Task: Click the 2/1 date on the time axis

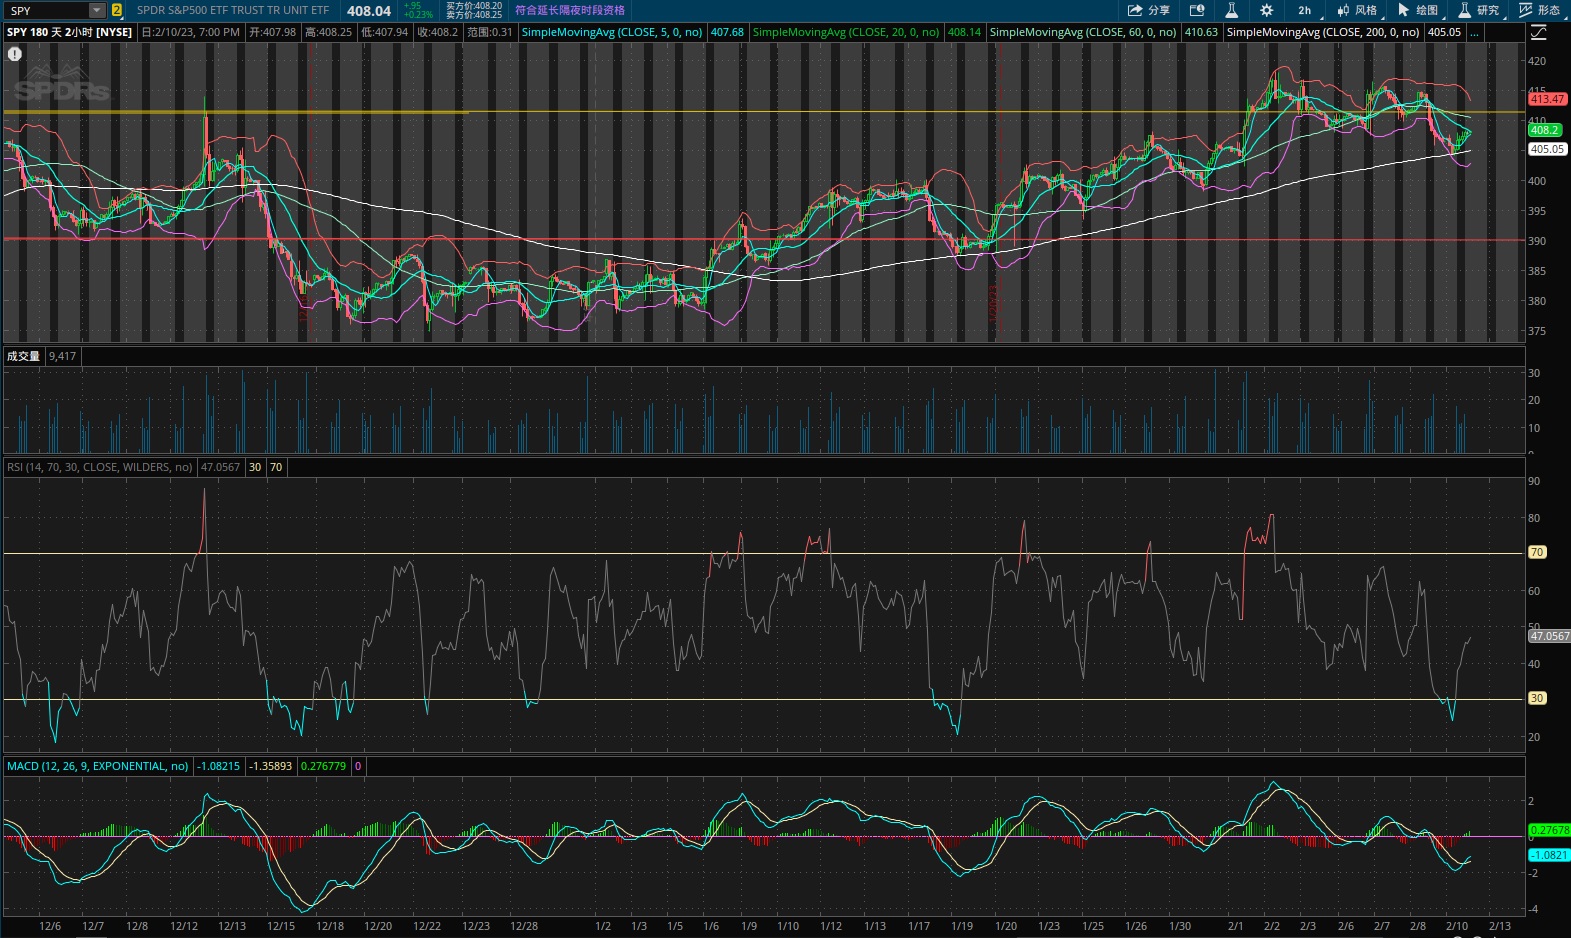Action: tap(1235, 926)
